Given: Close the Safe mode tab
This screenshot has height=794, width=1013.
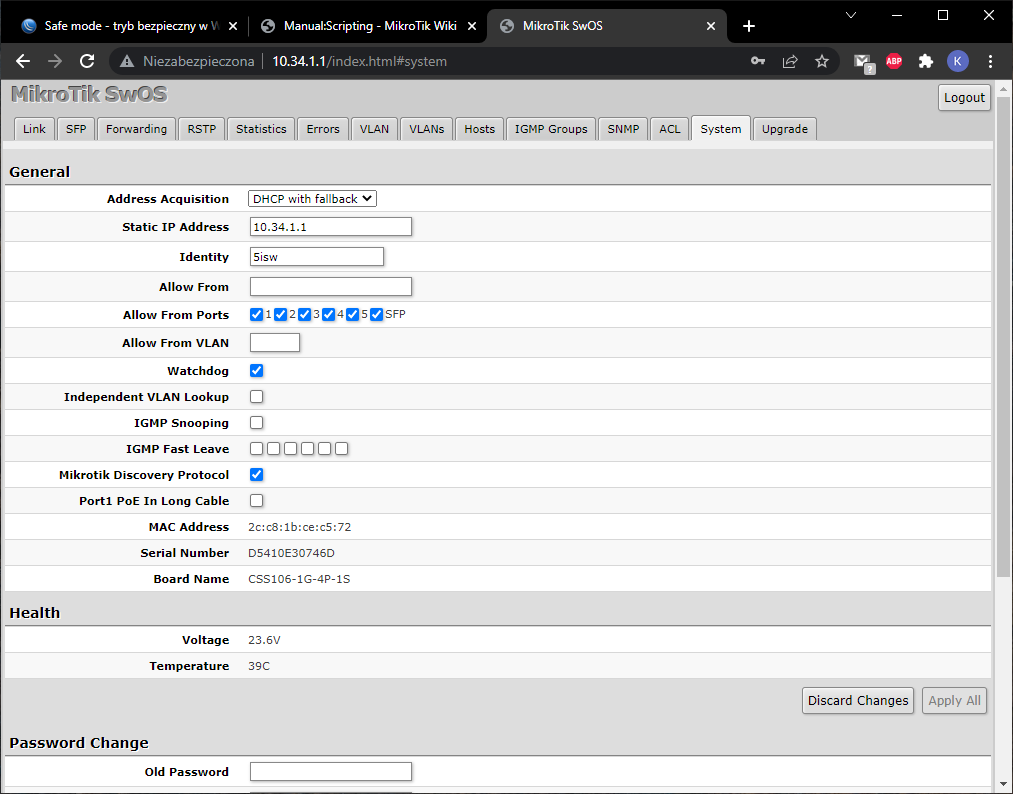Looking at the screenshot, I should point(233,26).
